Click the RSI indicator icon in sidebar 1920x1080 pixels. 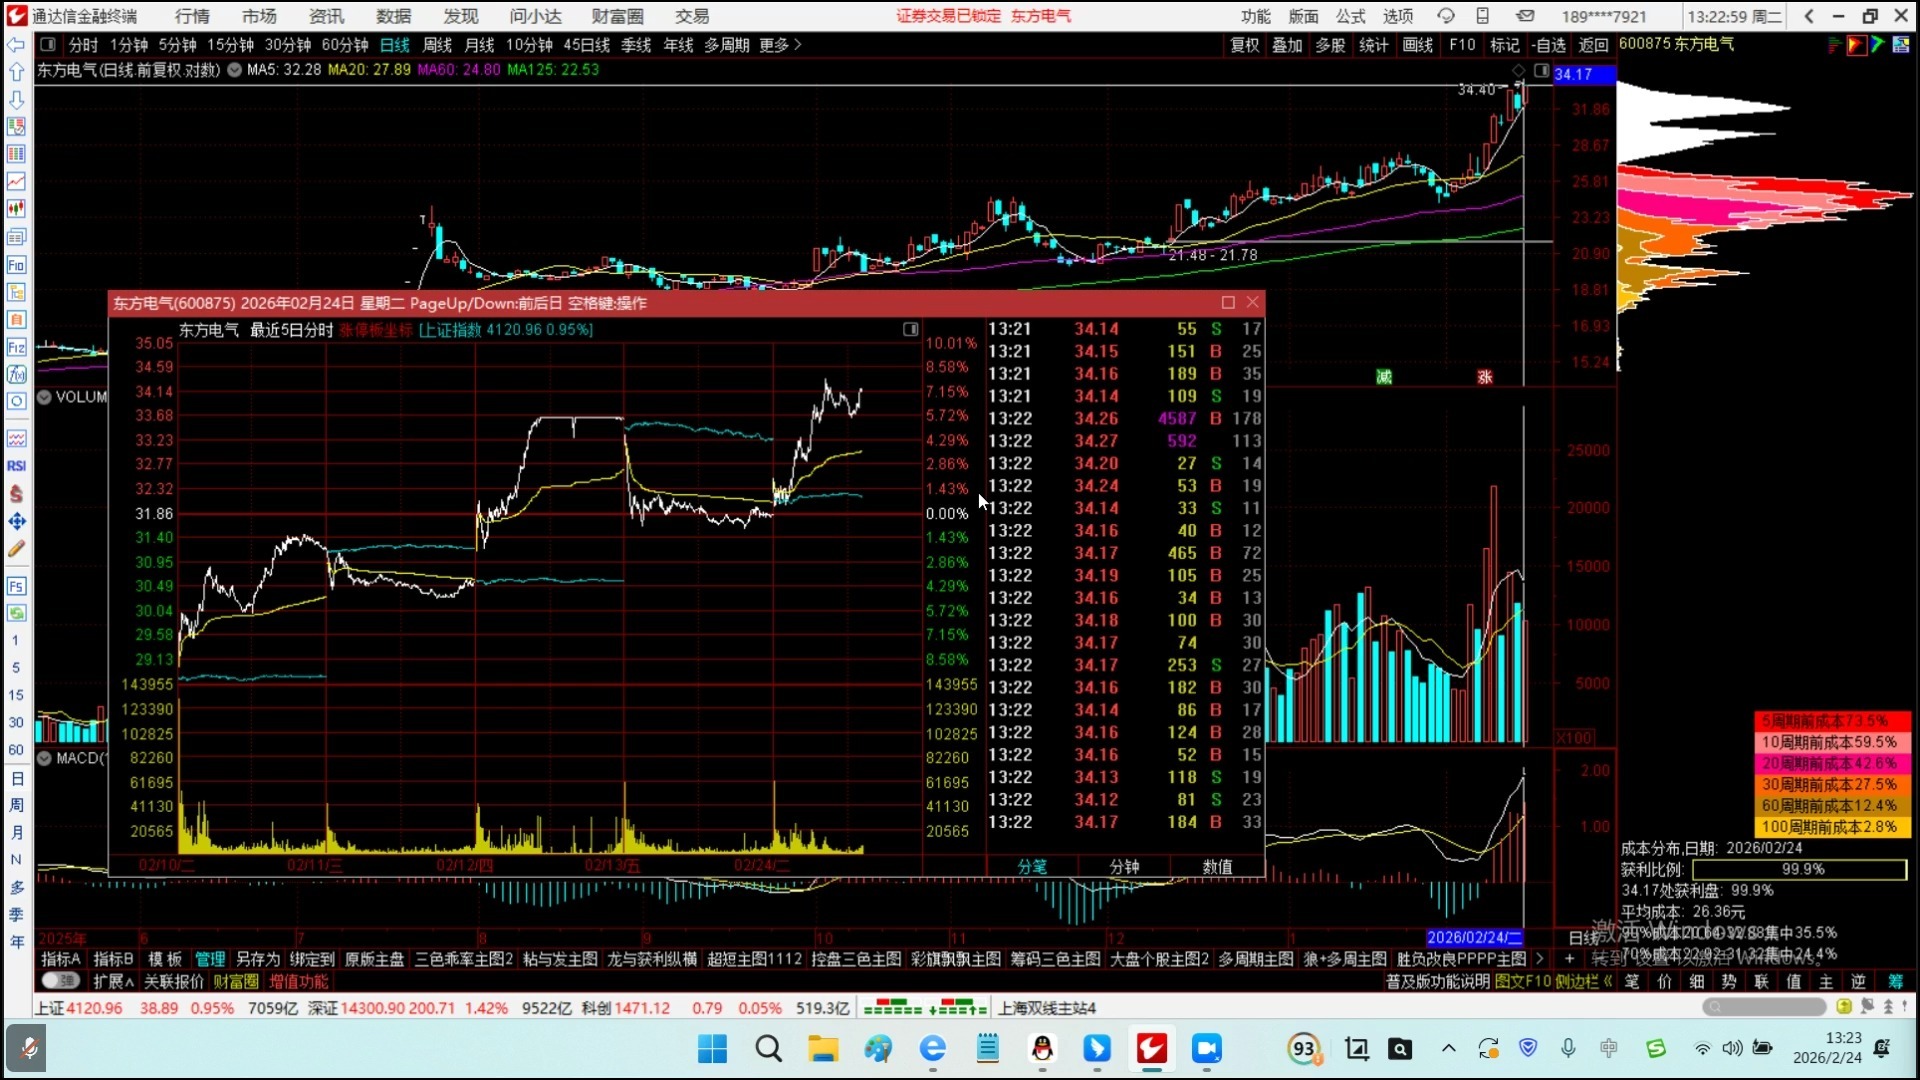click(x=16, y=466)
